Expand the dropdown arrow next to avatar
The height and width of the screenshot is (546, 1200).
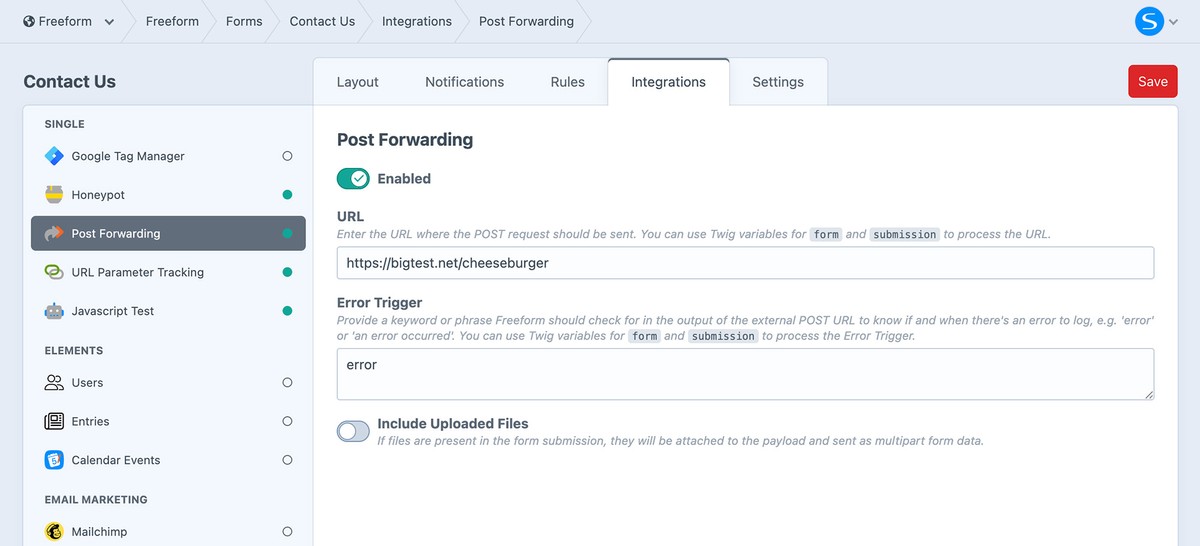[x=1174, y=22]
